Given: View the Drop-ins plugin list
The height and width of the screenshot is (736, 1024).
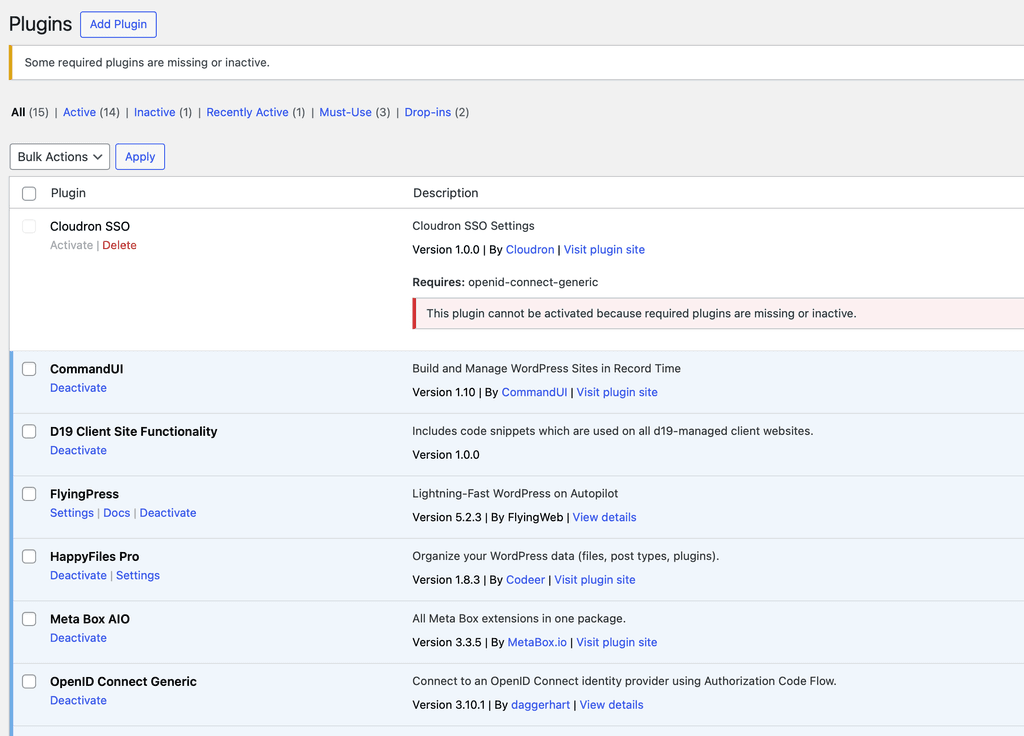Looking at the screenshot, I should coord(427,112).
